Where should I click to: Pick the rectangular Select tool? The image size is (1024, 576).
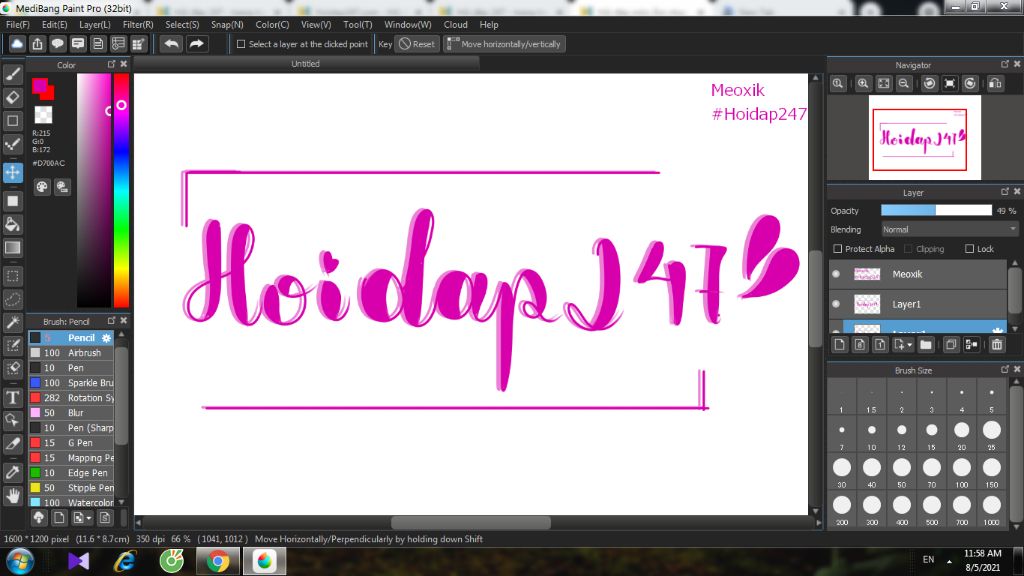12,276
